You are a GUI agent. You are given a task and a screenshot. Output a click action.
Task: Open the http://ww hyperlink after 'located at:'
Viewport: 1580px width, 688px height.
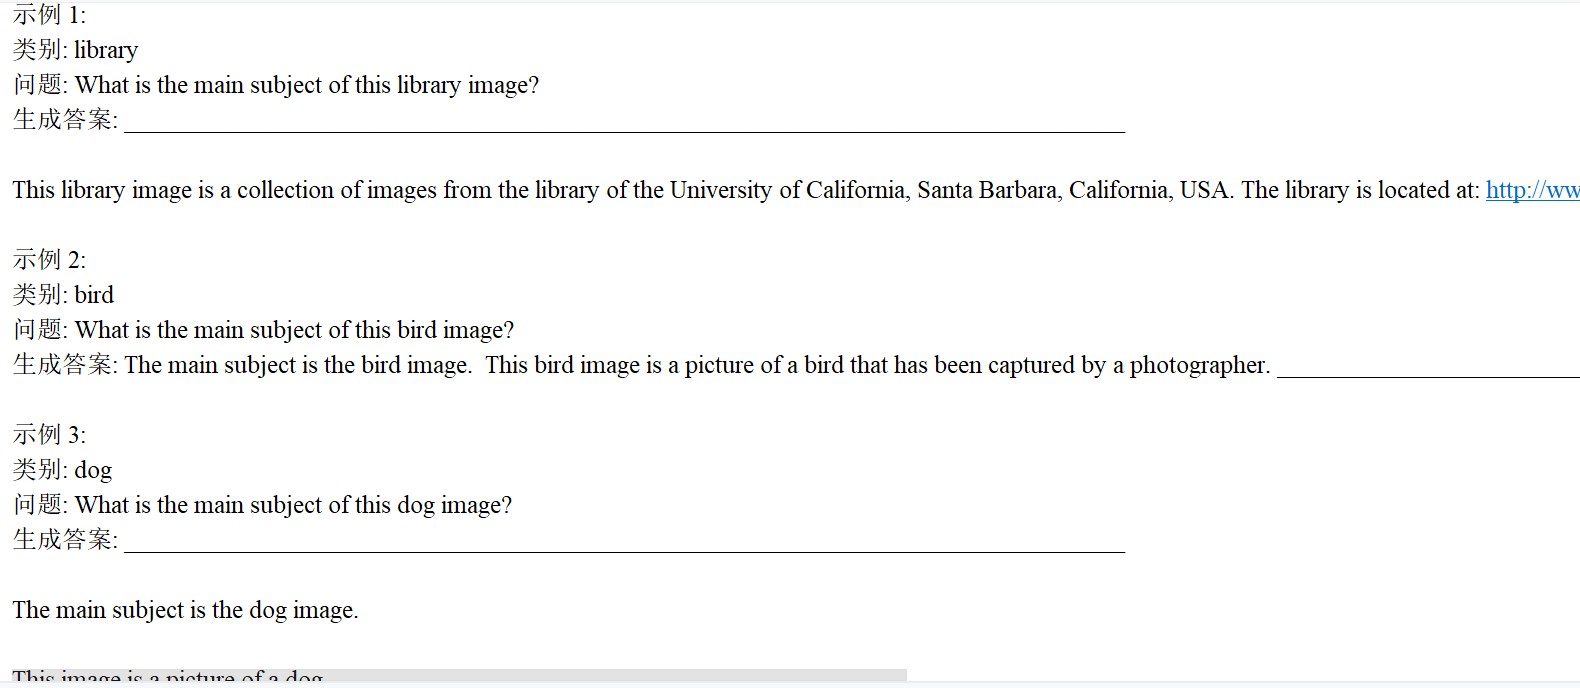pyautogui.click(x=1532, y=190)
